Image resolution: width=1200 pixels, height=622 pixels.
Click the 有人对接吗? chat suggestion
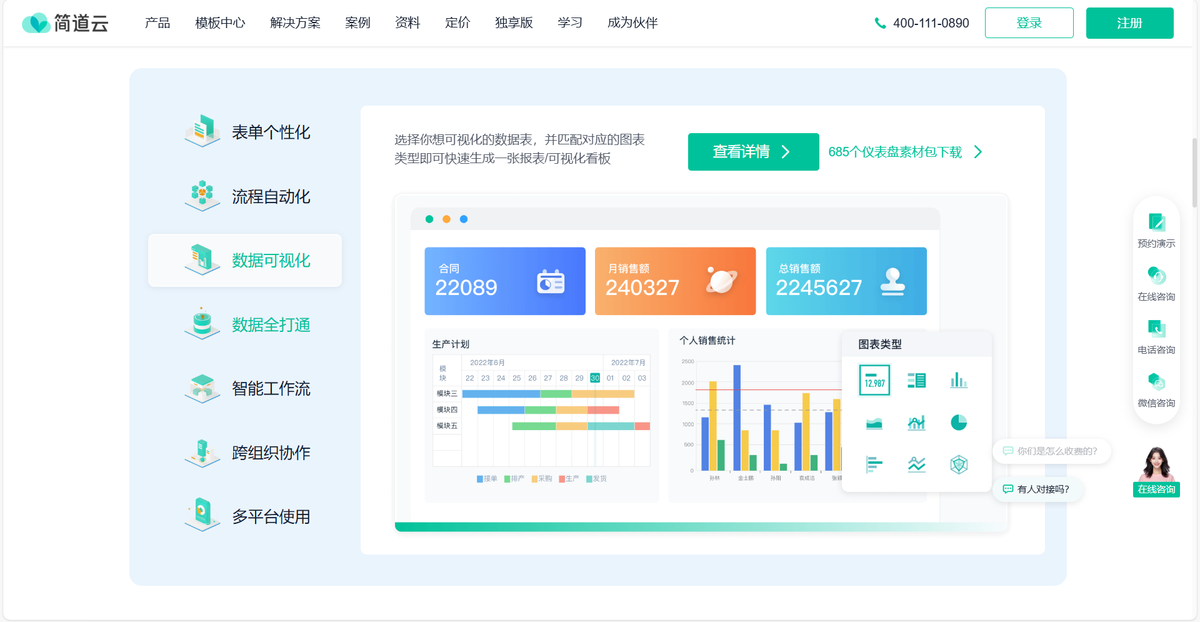(1037, 489)
